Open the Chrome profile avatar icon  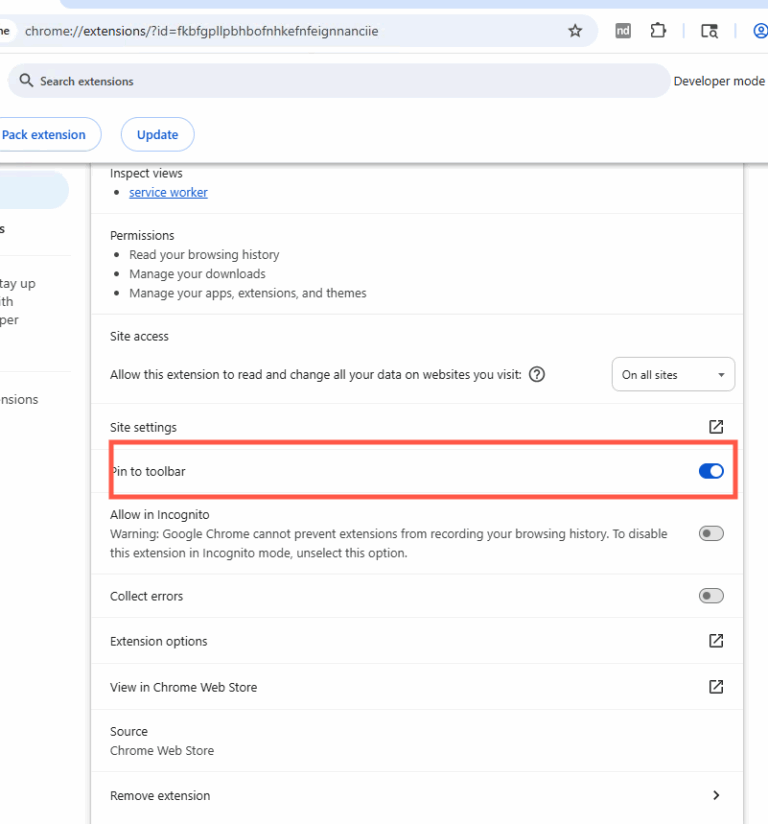click(760, 31)
